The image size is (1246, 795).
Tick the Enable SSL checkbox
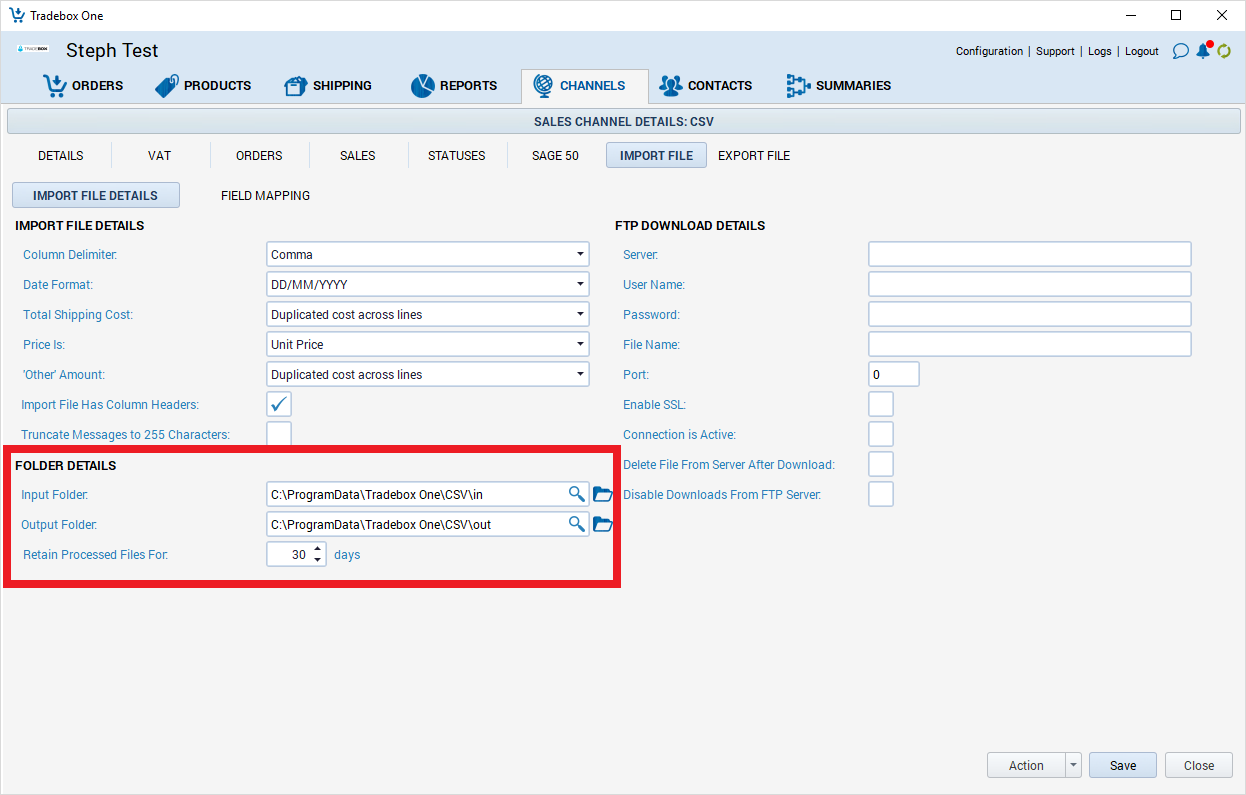pyautogui.click(x=881, y=404)
